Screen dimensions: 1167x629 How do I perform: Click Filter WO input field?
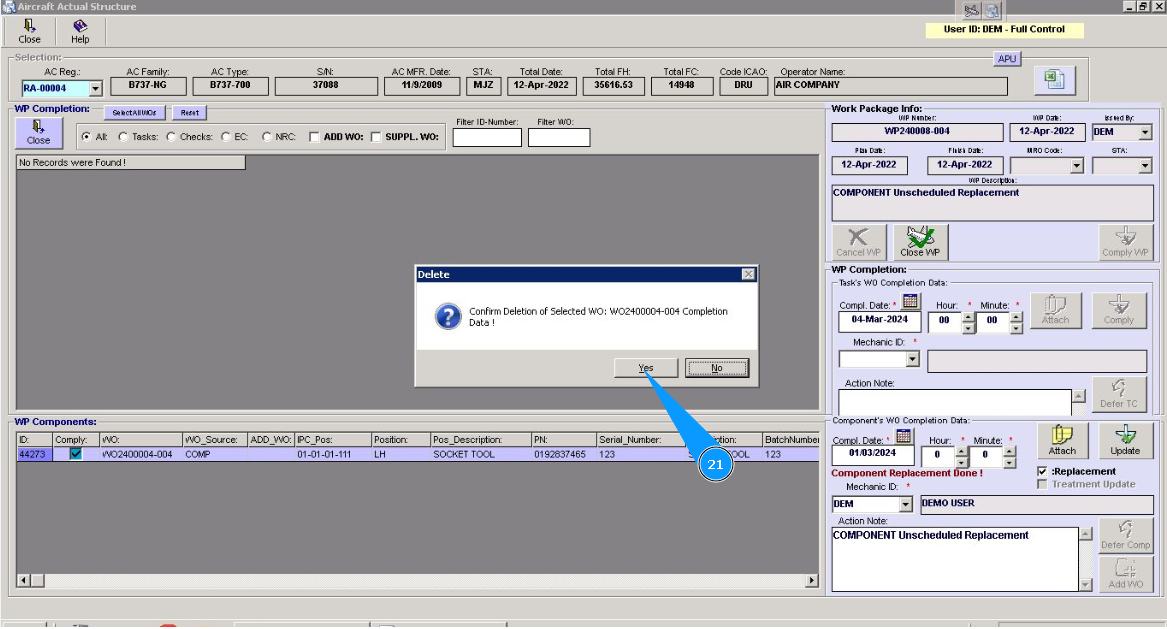[x=559, y=138]
